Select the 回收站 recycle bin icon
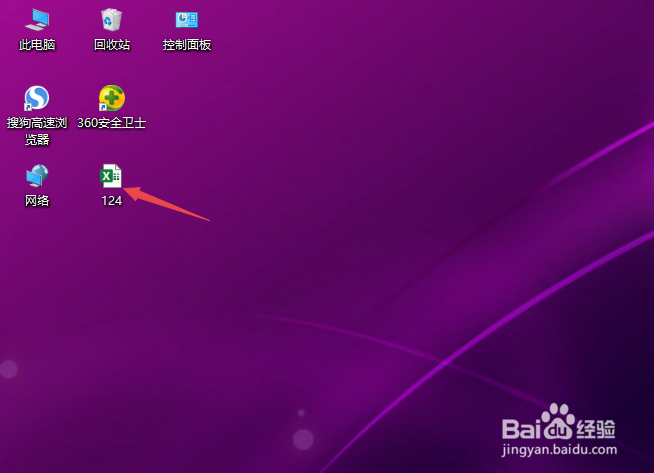654x473 pixels. (111, 20)
